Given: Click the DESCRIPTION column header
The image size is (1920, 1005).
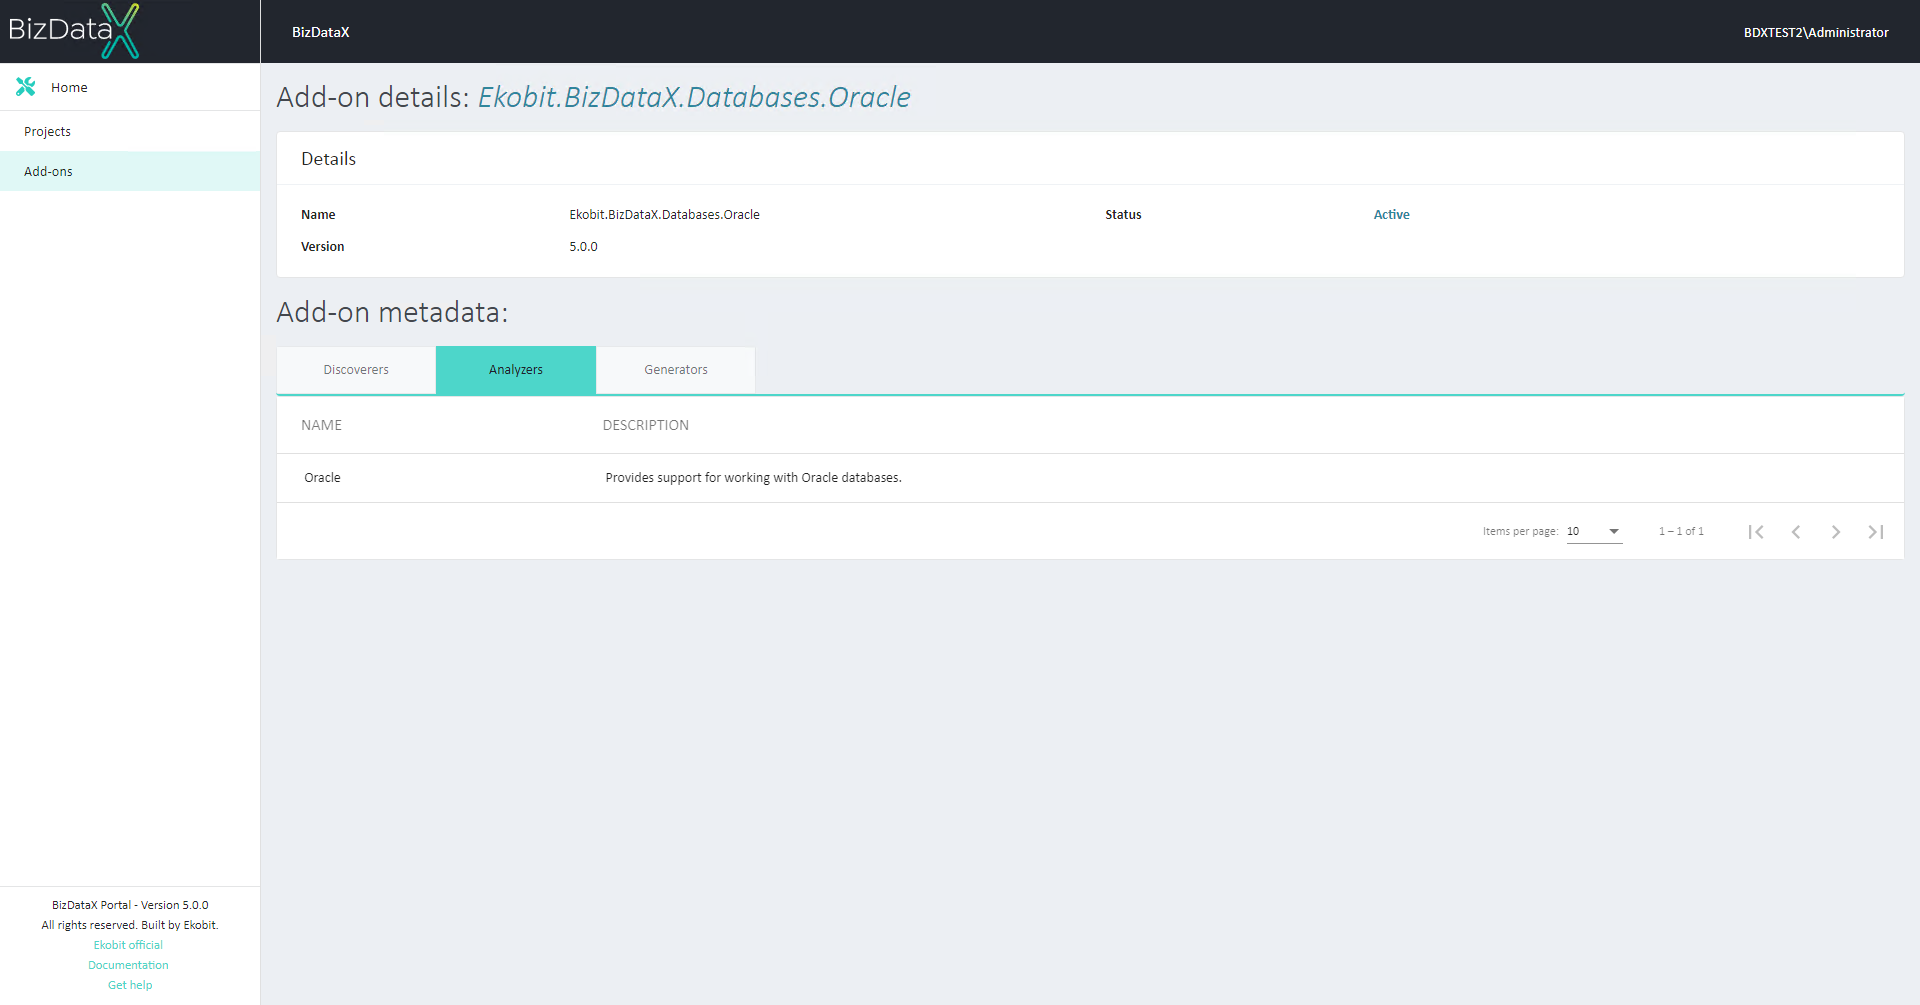Looking at the screenshot, I should coord(645,425).
